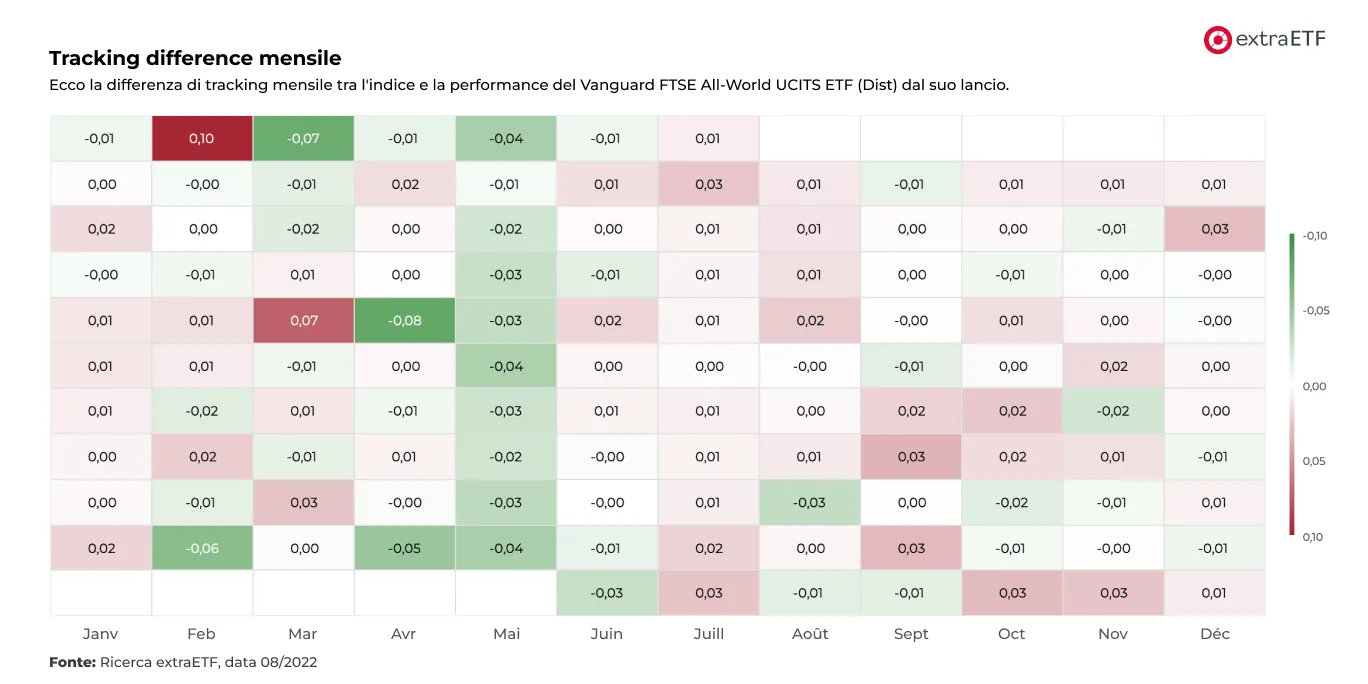Click the extraETF red circle logo icon
The image size is (1368, 684).
pyautogui.click(x=1217, y=40)
